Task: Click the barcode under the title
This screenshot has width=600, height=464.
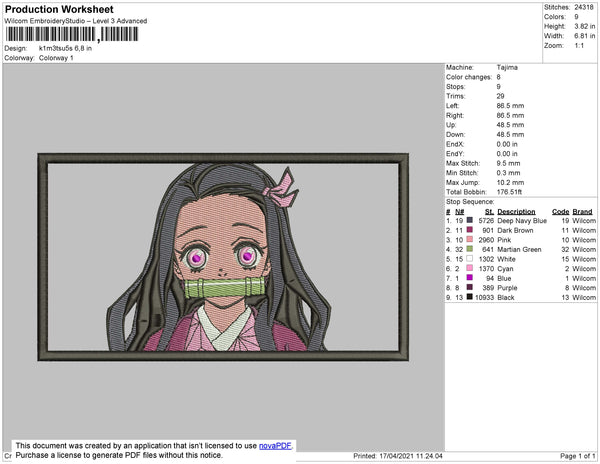Action: pyautogui.click(x=72, y=34)
